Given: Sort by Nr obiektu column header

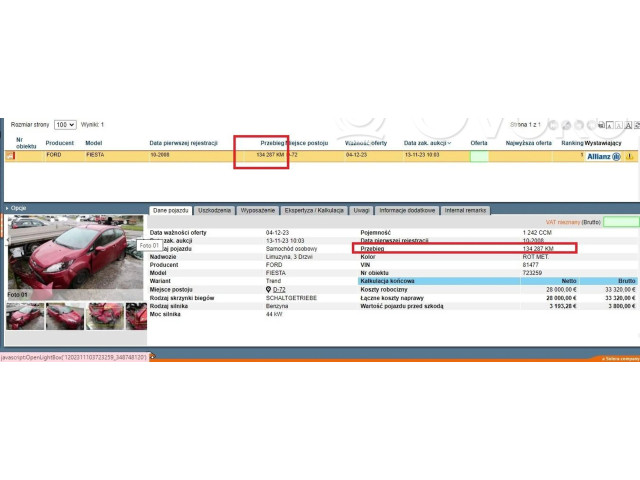Looking at the screenshot, I should point(26,143).
